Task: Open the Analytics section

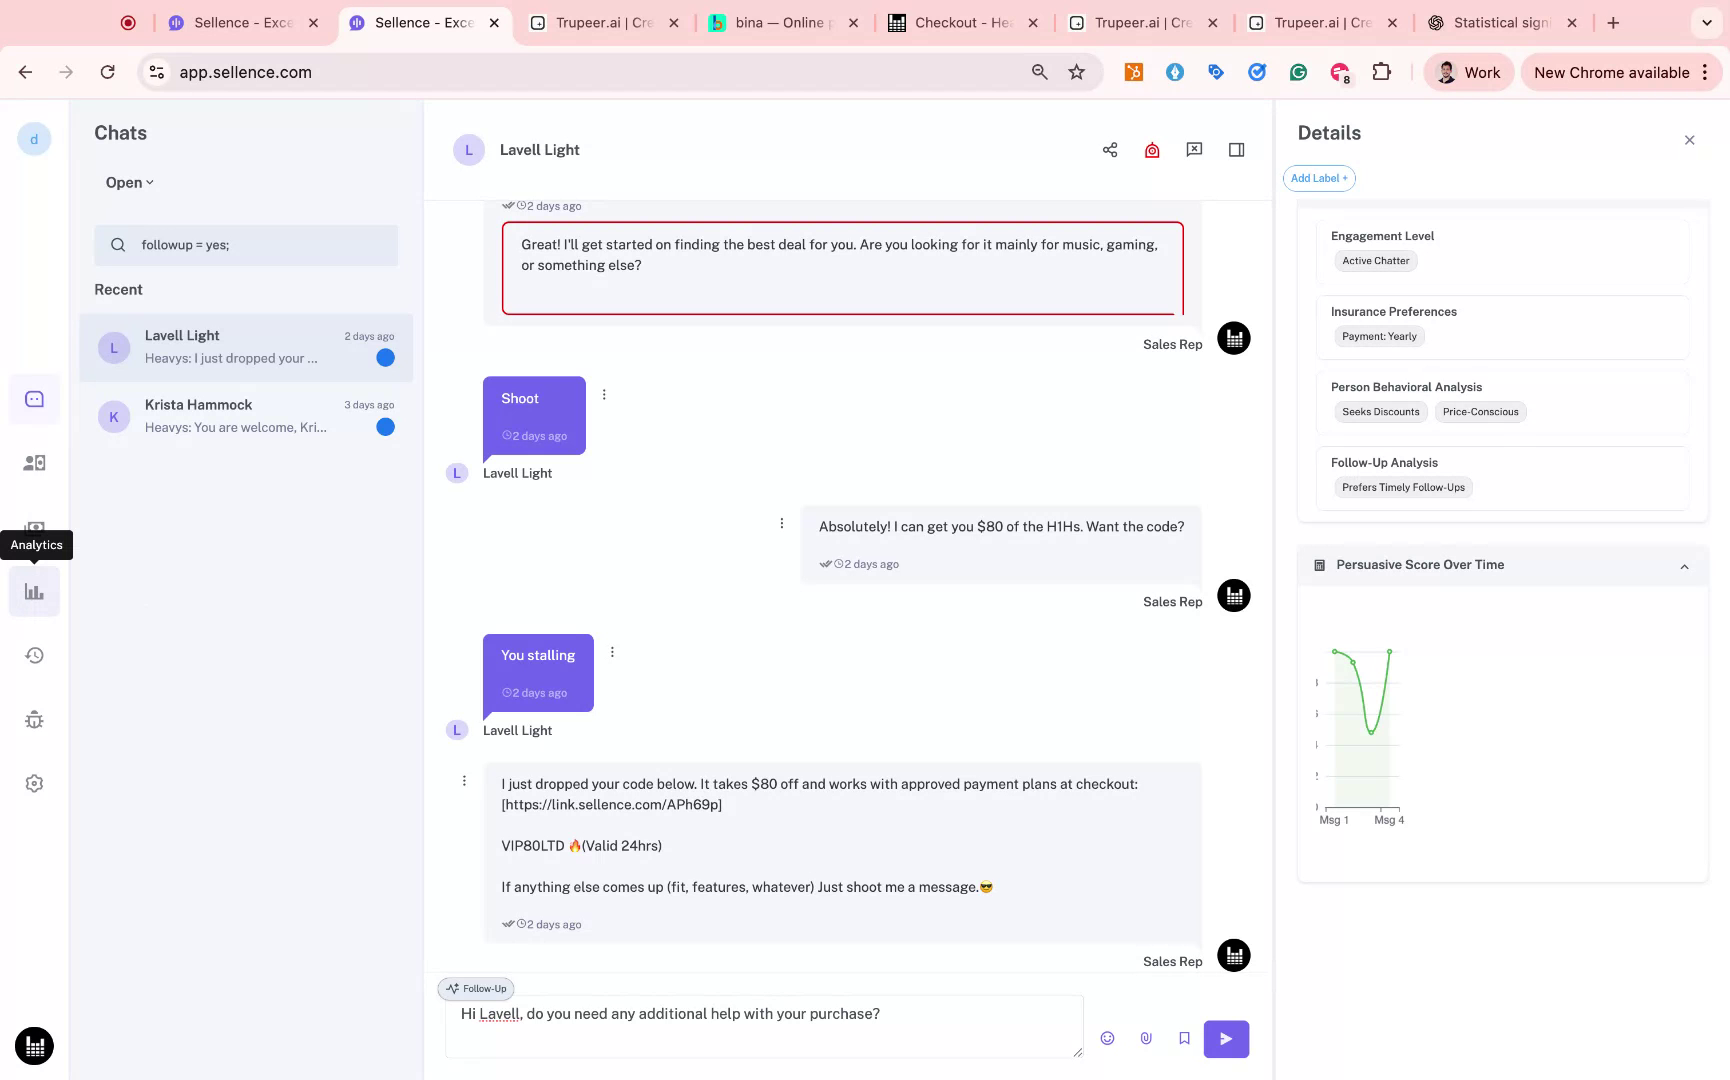Action: (34, 591)
